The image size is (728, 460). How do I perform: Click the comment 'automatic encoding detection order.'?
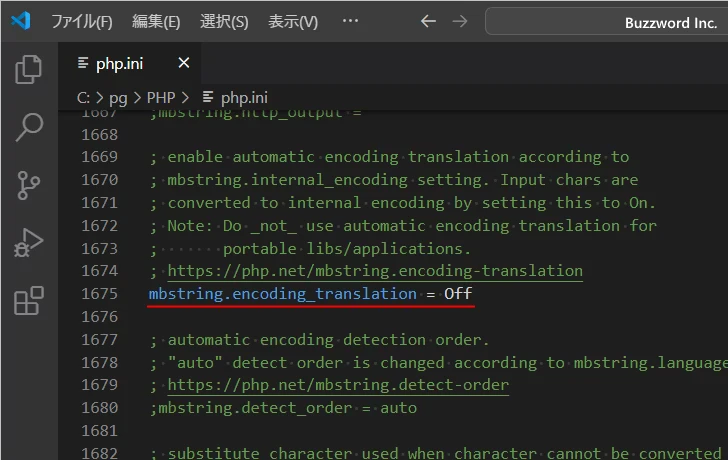pos(328,340)
